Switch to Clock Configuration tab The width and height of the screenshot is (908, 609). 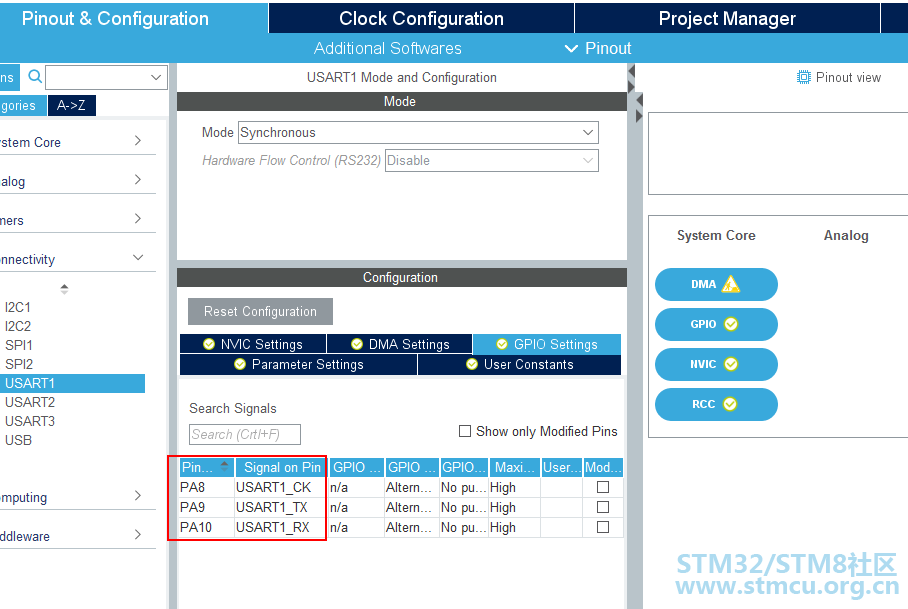click(421, 19)
